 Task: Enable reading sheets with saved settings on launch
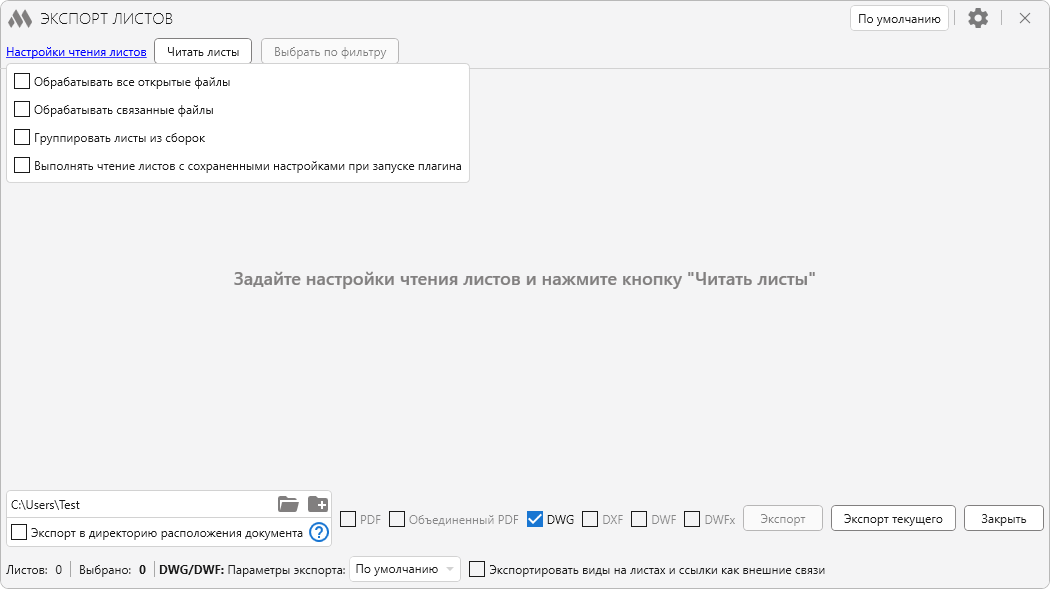coord(22,165)
